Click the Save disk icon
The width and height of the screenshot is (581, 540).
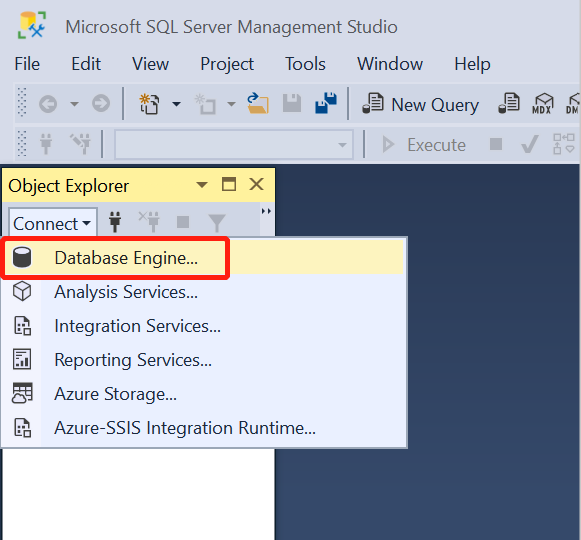tap(292, 103)
